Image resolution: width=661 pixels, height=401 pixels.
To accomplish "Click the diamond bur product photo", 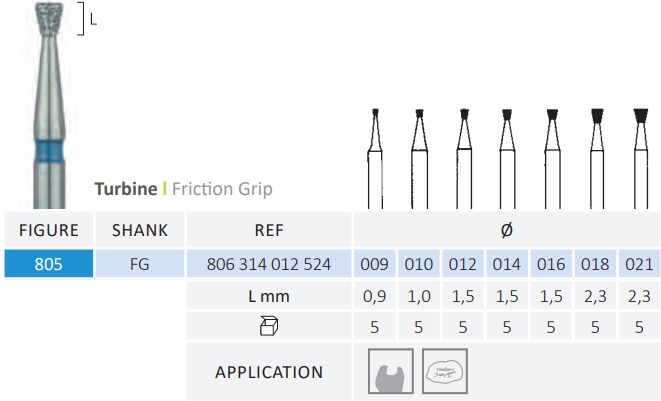I will point(49,105).
